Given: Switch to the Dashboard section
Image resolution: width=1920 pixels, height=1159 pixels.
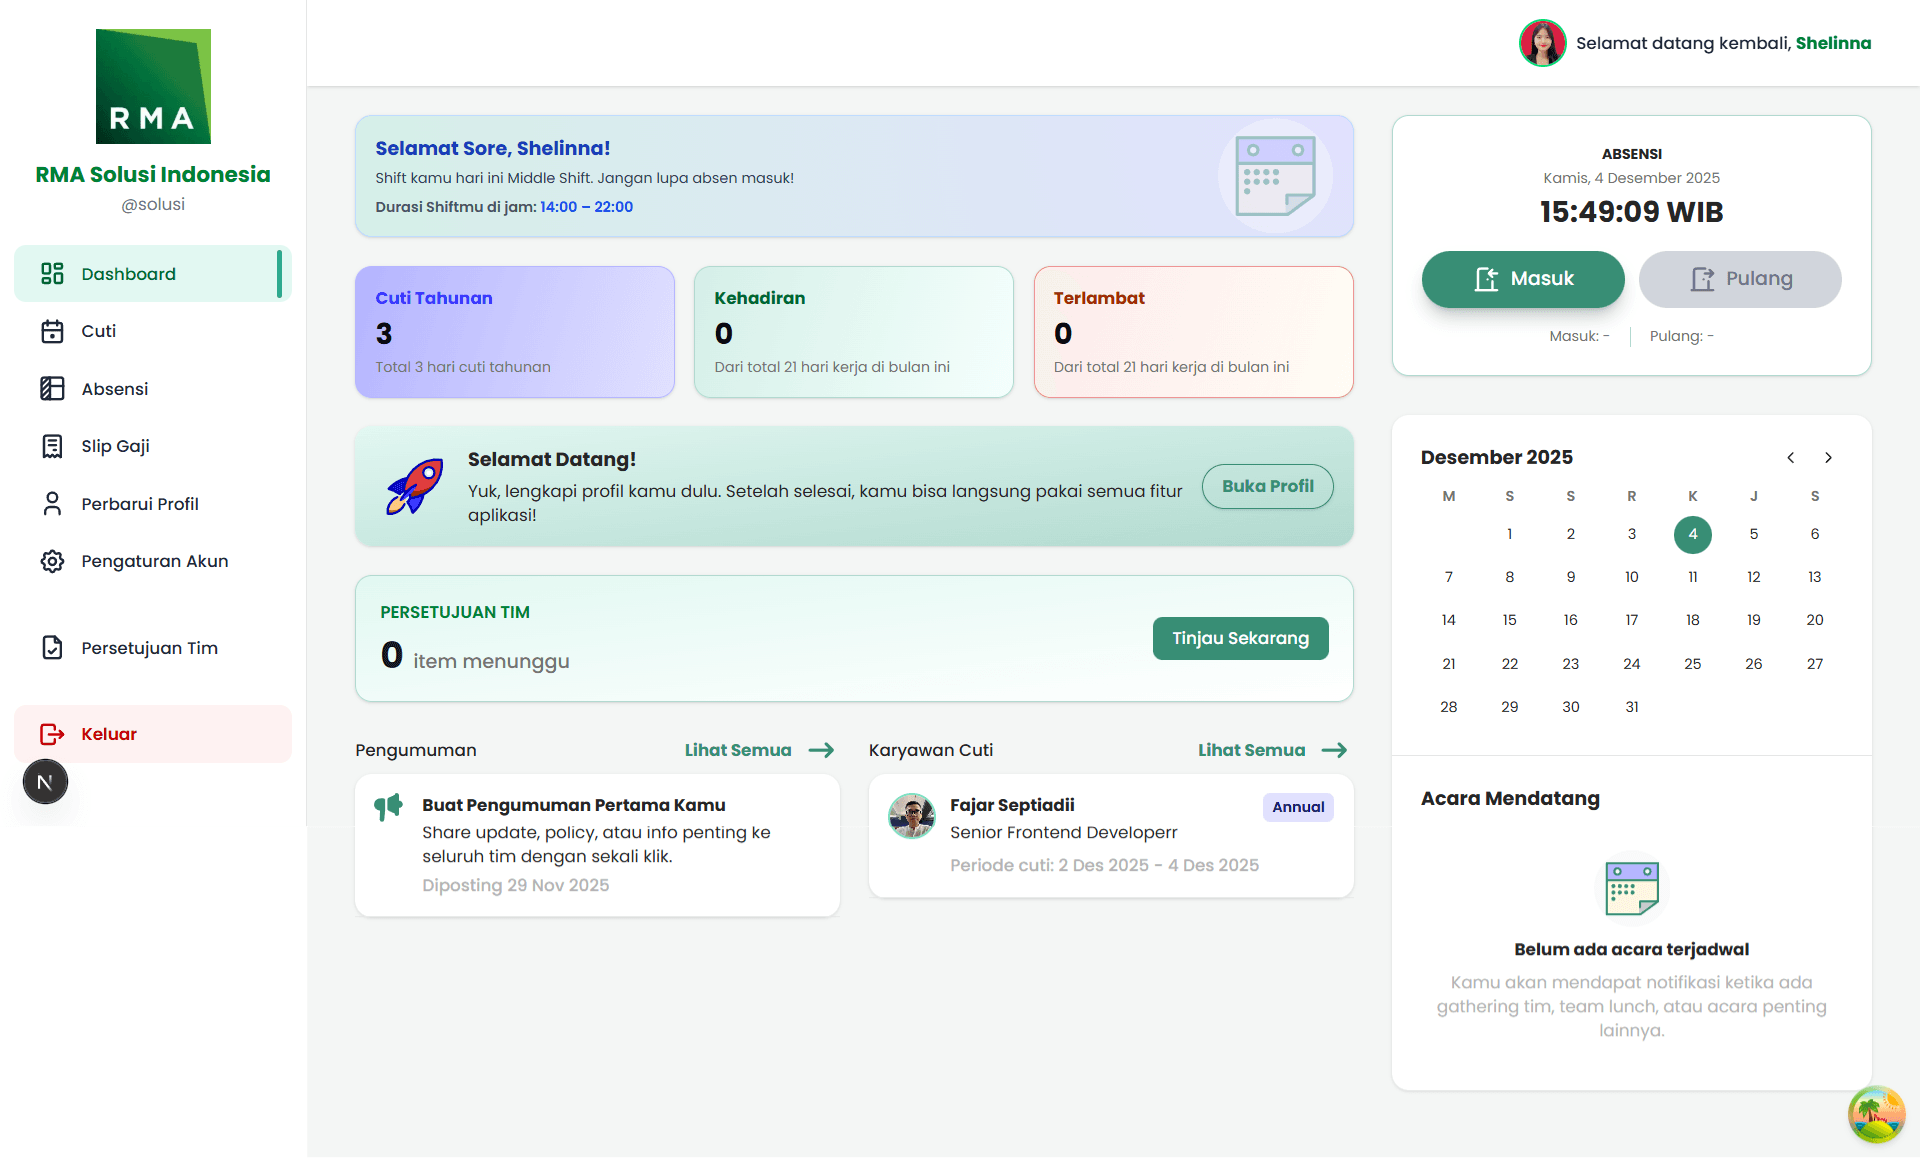Looking at the screenshot, I should click(x=127, y=273).
